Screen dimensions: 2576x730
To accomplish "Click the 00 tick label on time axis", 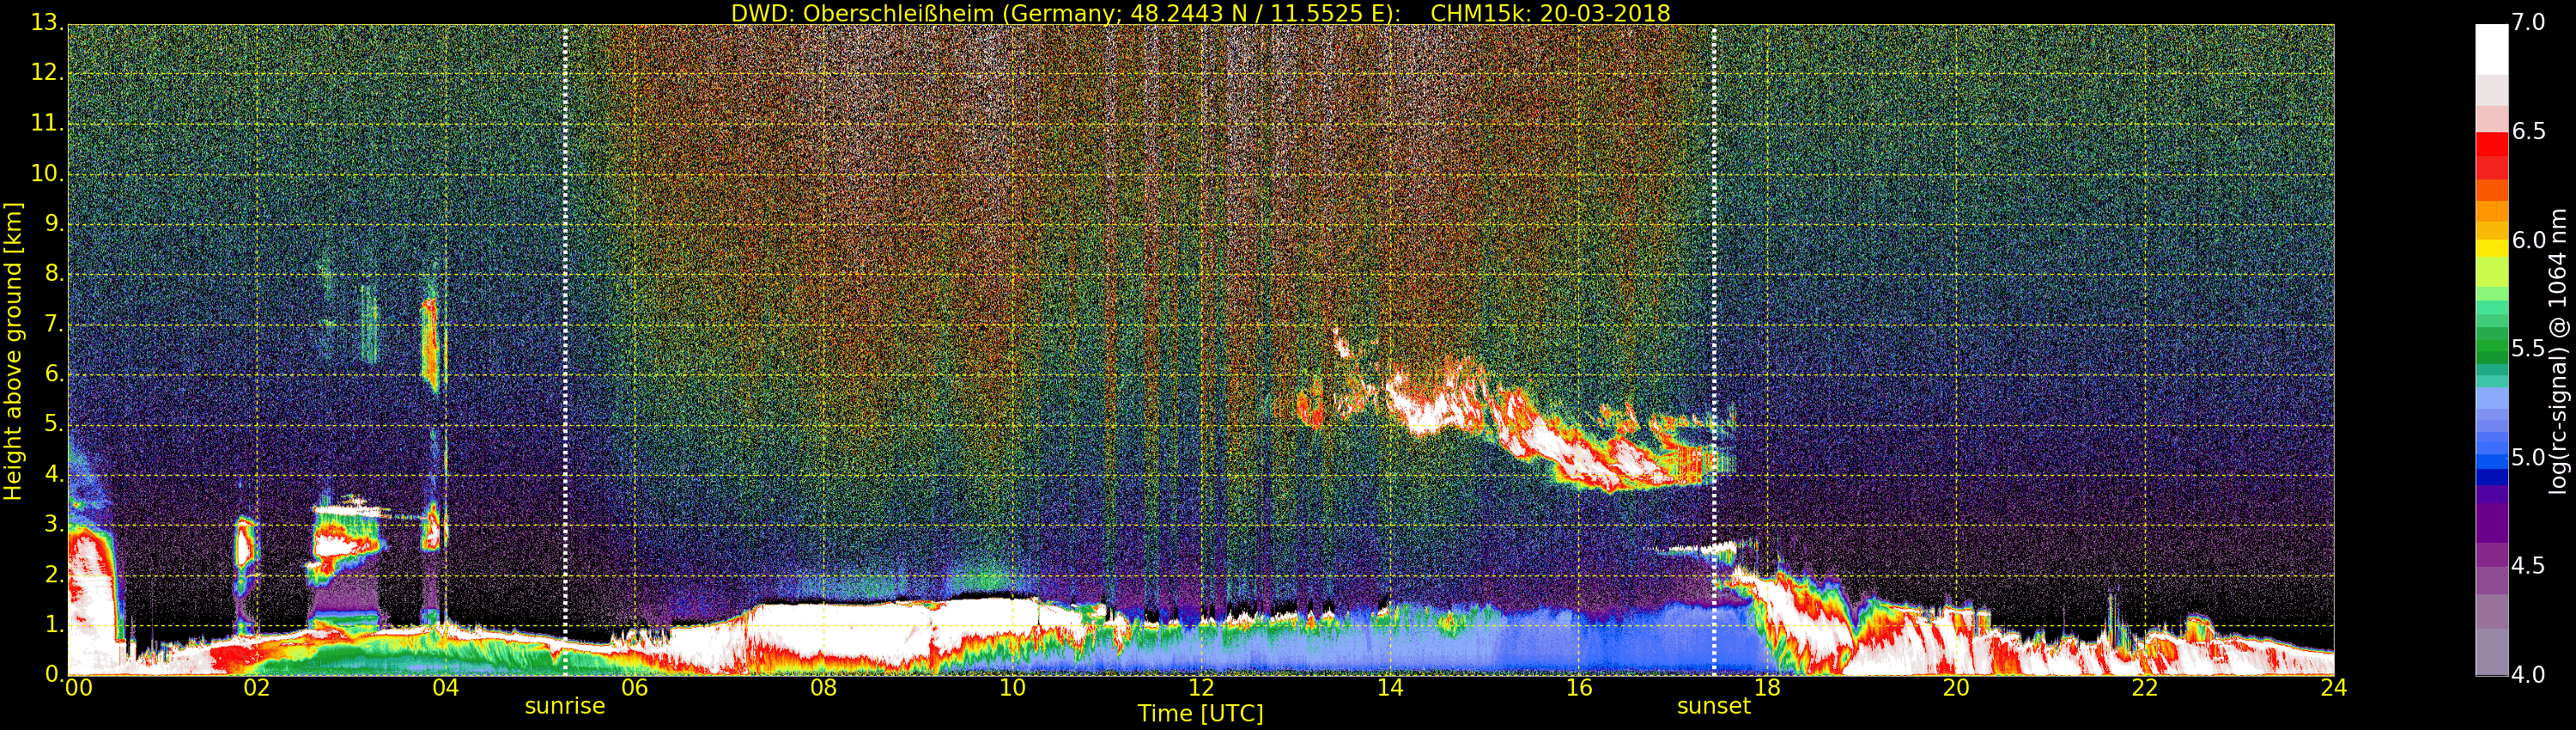I will [78, 687].
